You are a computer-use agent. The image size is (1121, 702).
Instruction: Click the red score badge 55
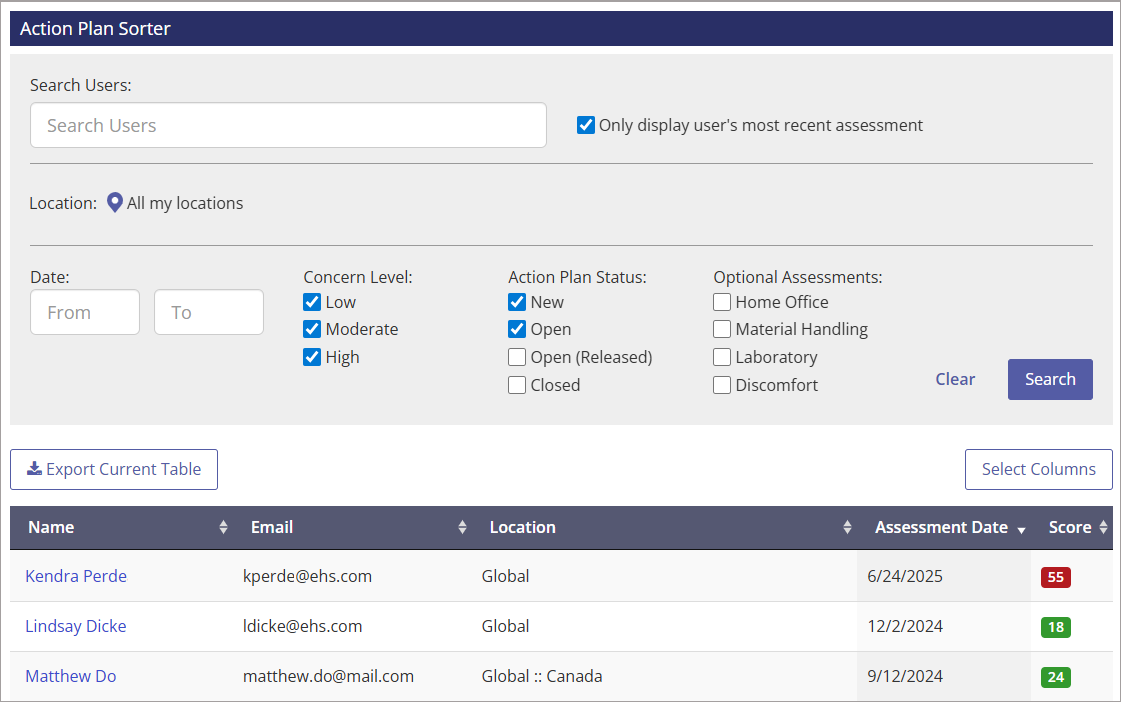(1056, 577)
